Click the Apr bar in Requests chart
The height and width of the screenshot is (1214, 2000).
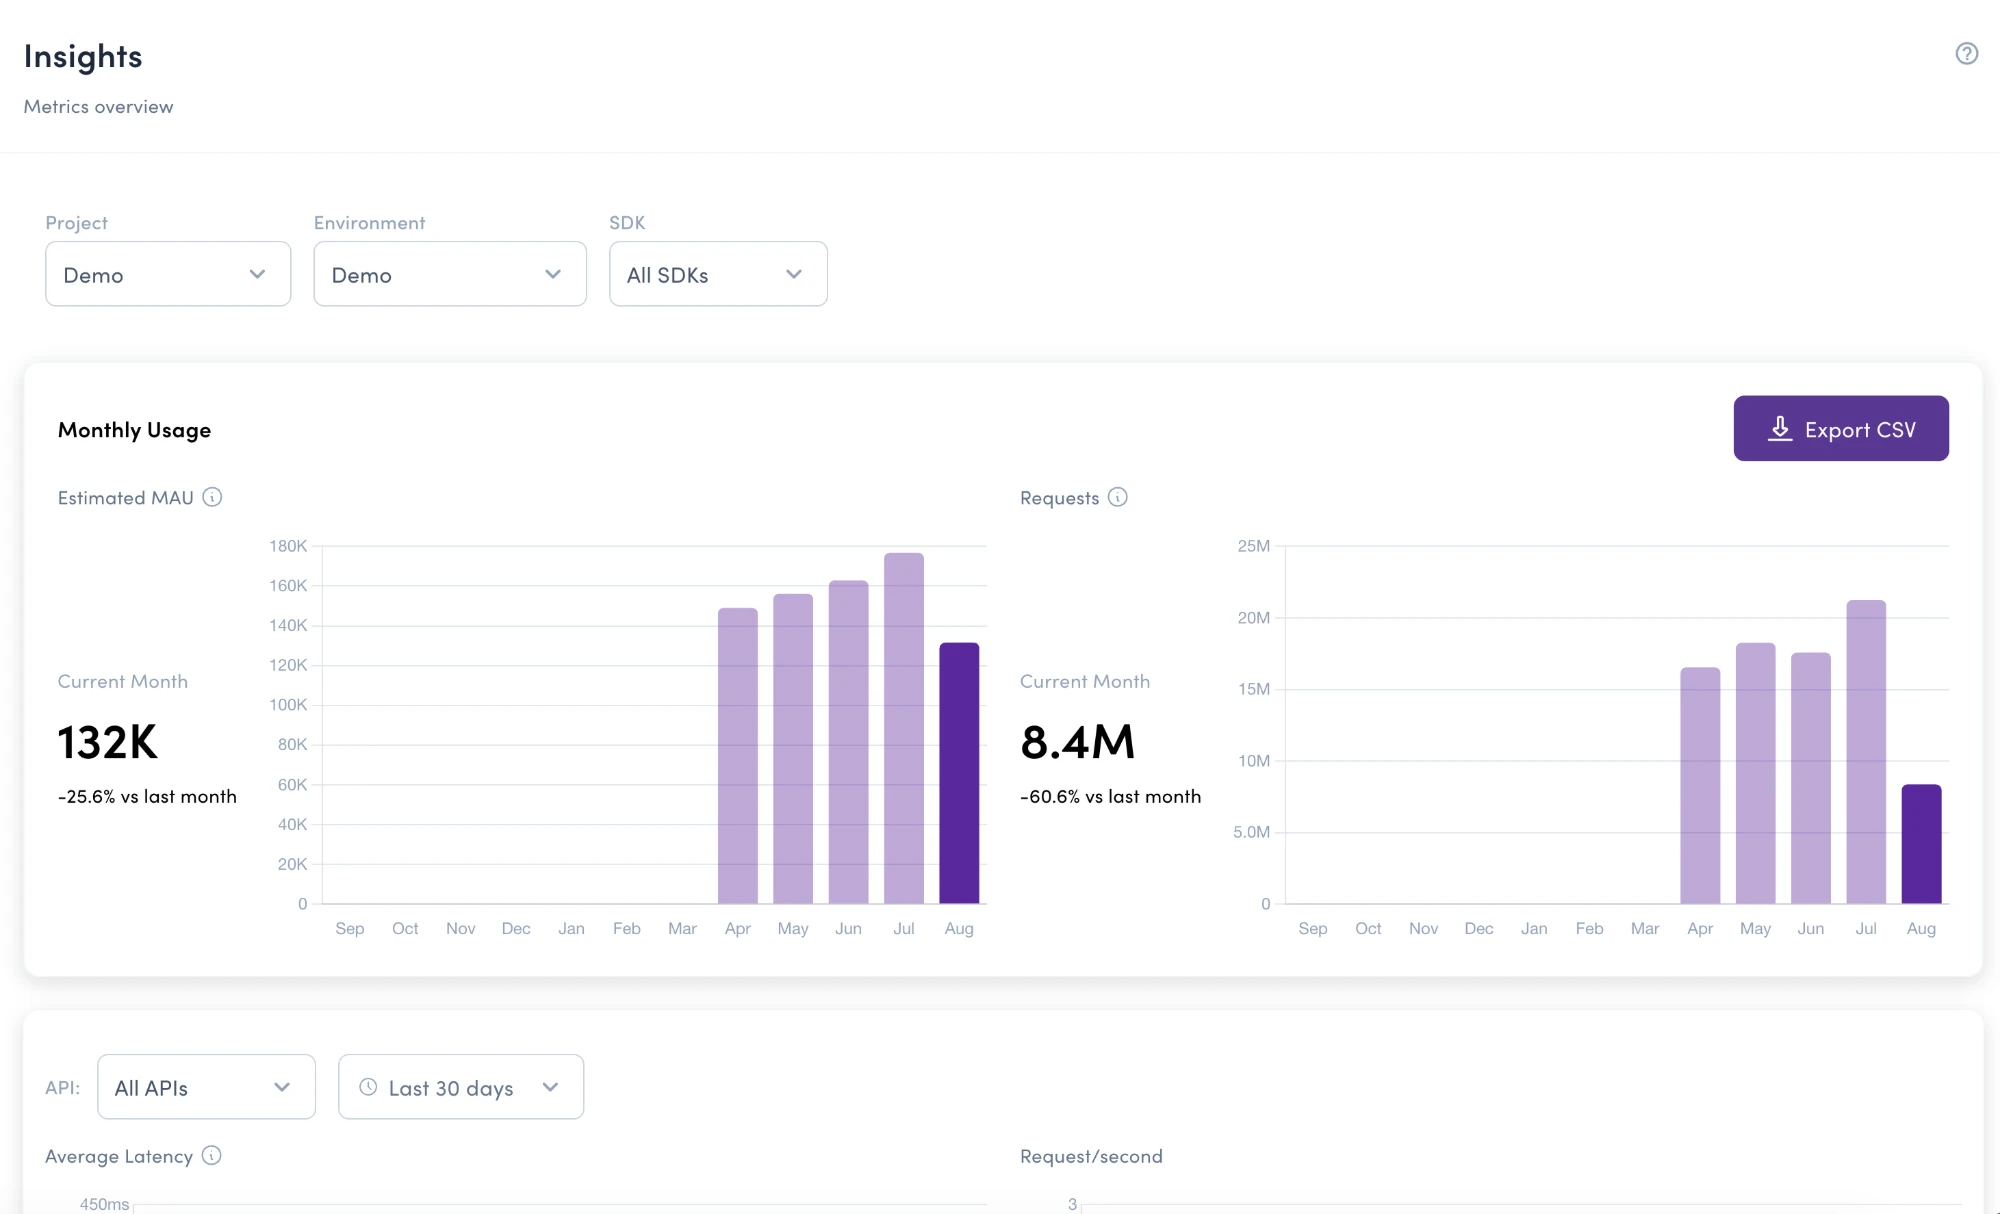point(1700,786)
